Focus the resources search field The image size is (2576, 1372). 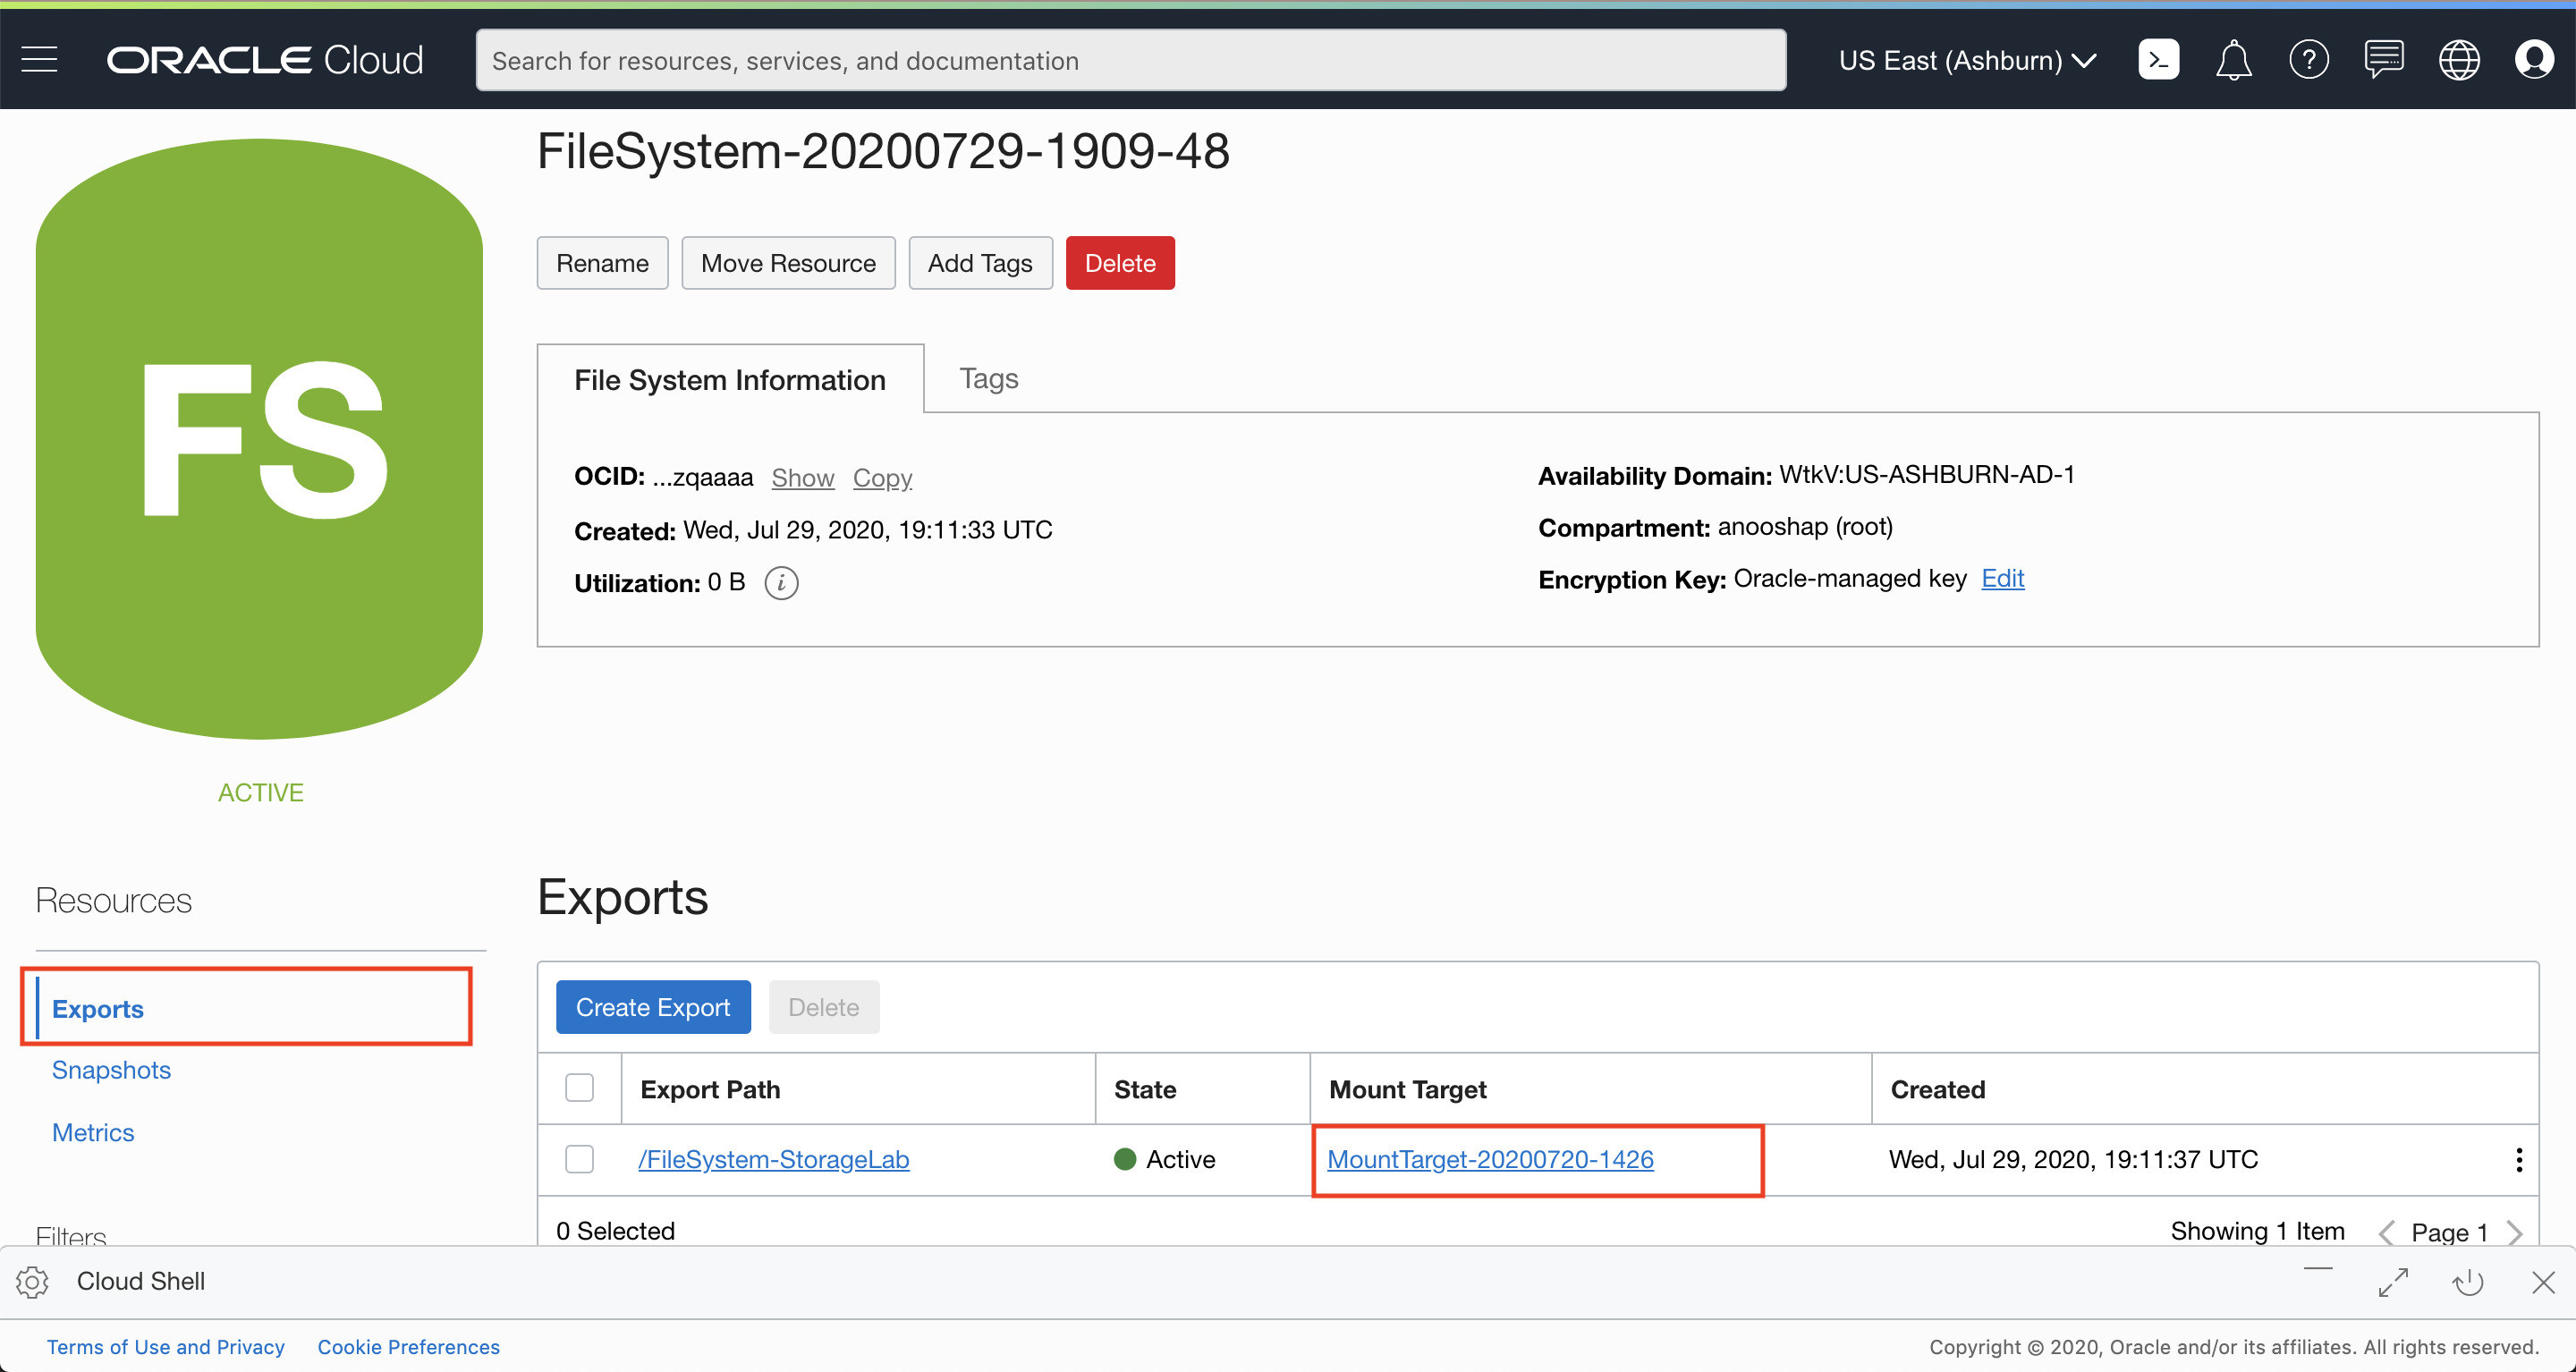click(x=1130, y=60)
